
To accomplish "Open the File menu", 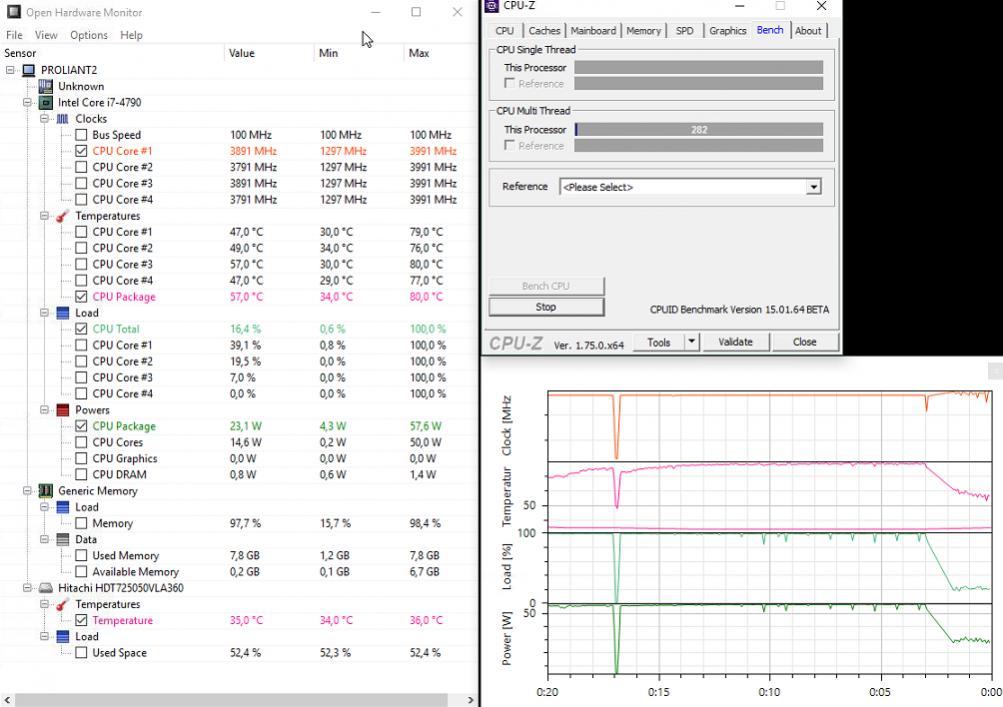I will [14, 35].
